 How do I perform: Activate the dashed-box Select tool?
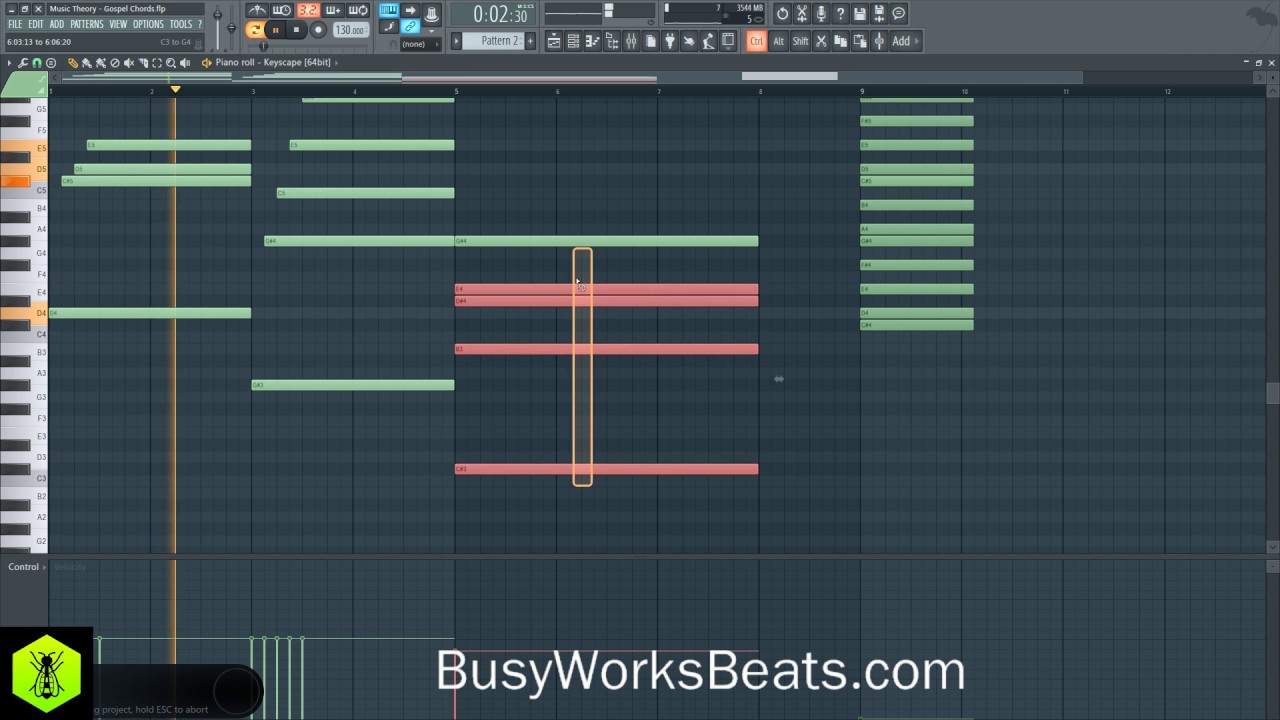coord(157,63)
